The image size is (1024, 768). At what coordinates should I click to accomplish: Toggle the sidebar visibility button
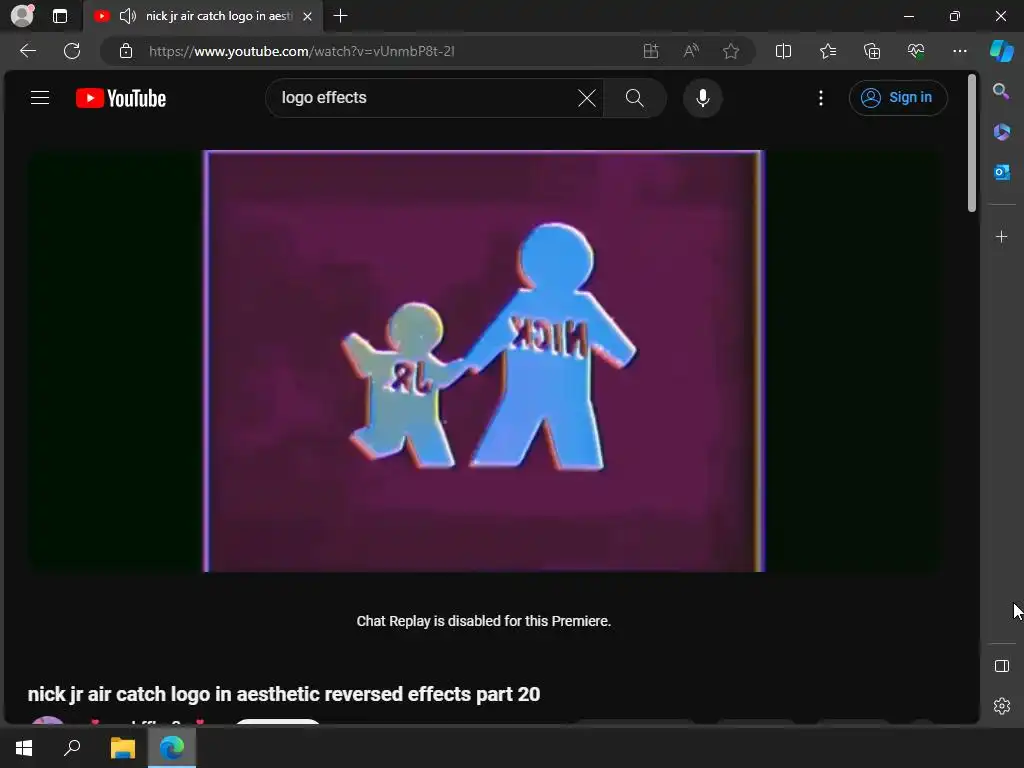pos(1001,666)
